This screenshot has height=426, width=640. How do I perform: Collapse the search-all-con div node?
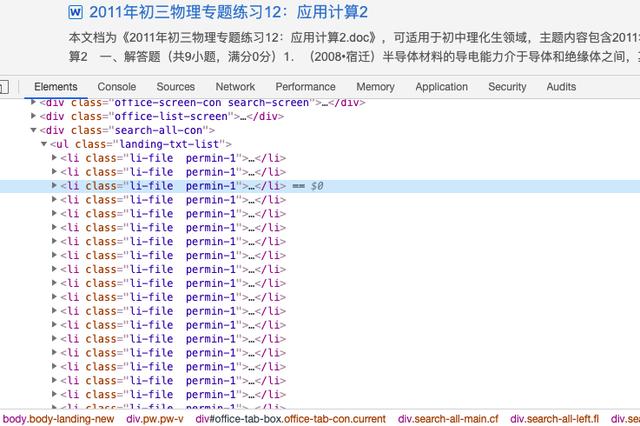(x=33, y=130)
